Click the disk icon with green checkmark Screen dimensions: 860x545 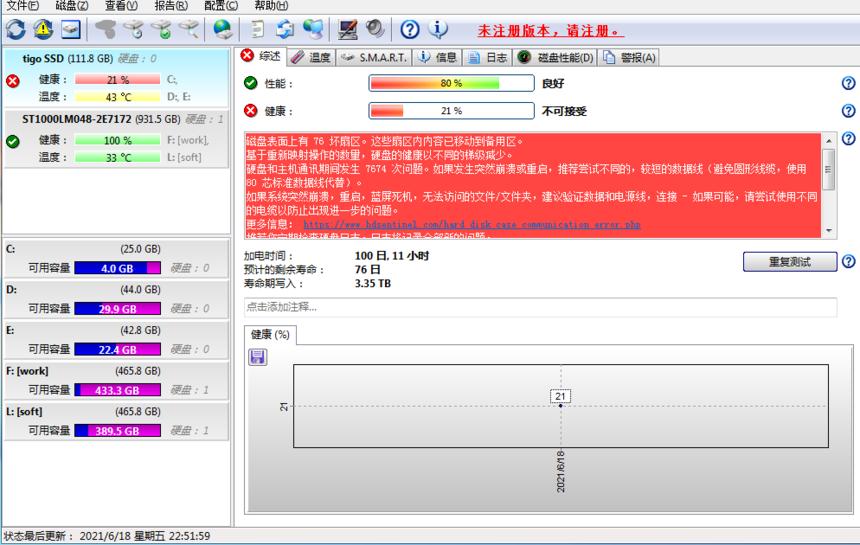coord(161,29)
